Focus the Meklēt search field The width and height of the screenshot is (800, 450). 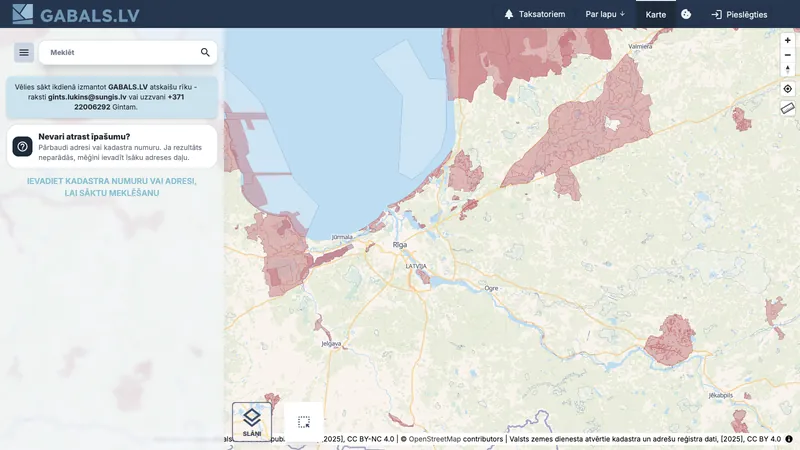(120, 53)
